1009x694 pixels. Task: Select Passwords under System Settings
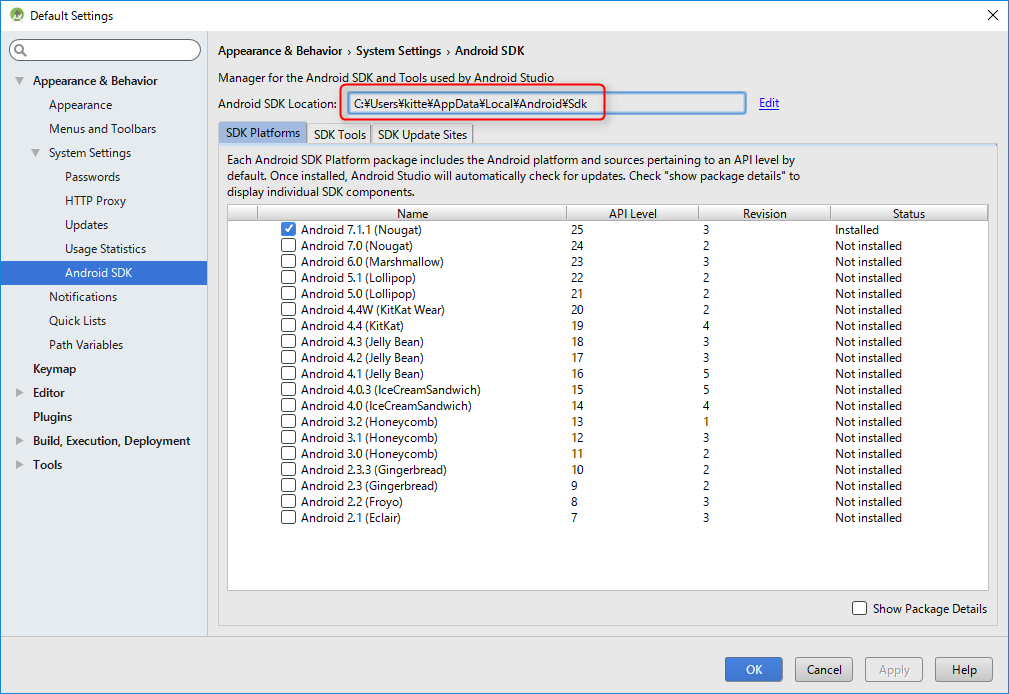click(x=92, y=176)
